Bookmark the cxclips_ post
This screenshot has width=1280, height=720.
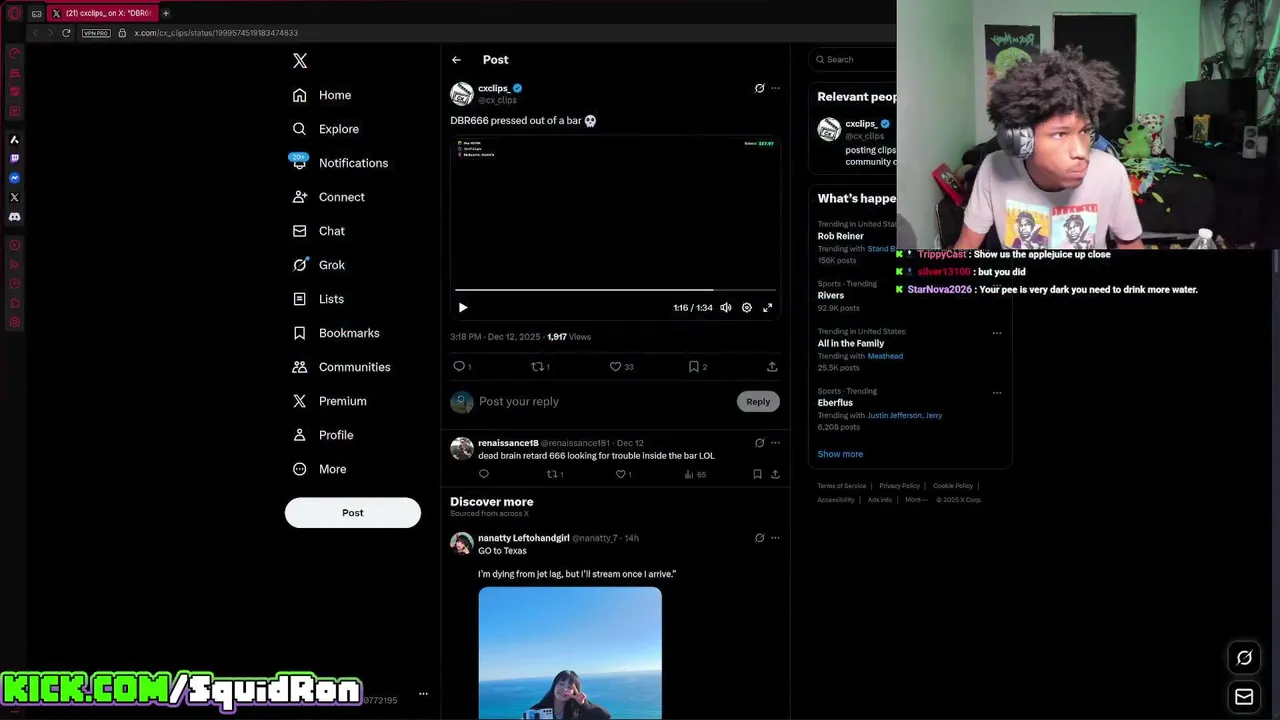point(697,367)
